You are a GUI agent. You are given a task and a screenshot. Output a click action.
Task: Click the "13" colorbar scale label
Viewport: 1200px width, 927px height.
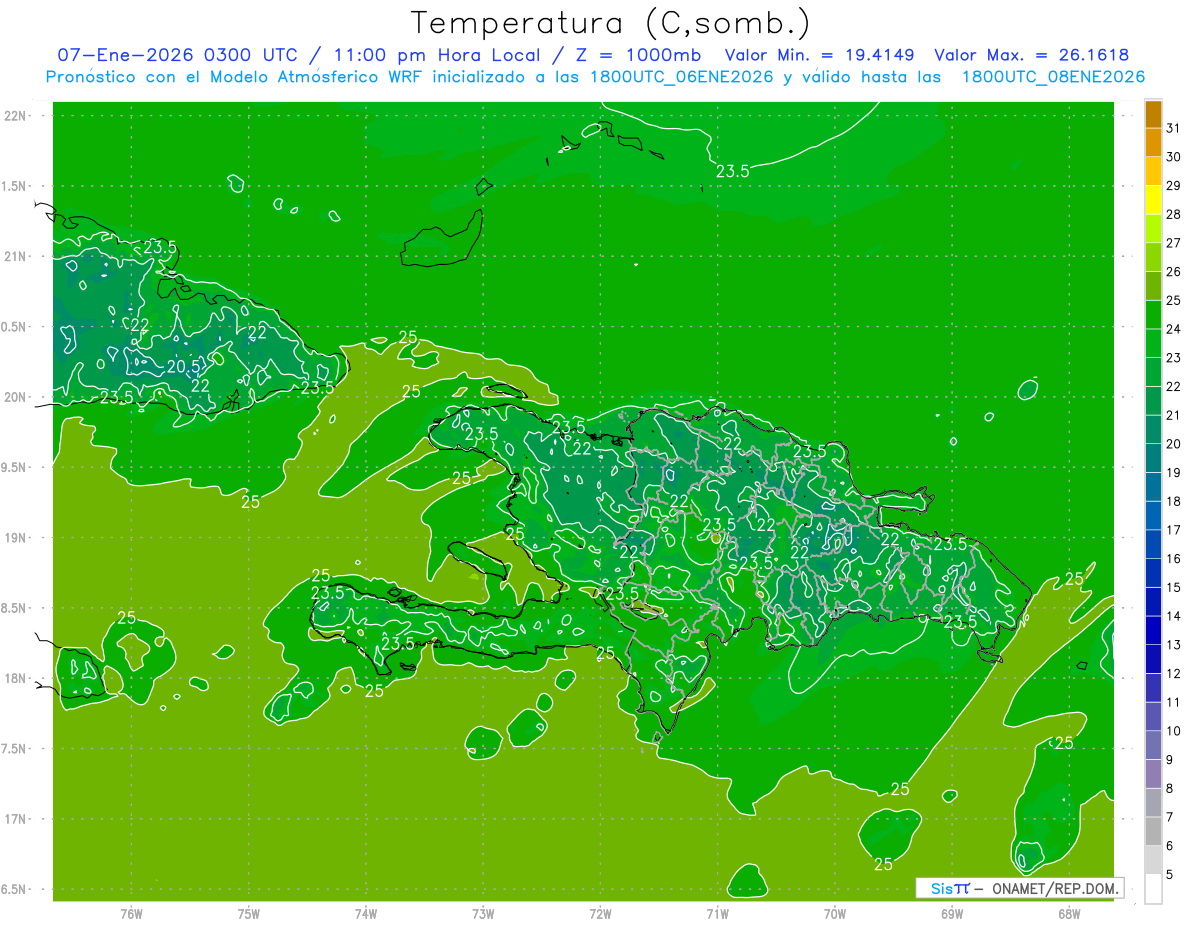[x=1174, y=645]
